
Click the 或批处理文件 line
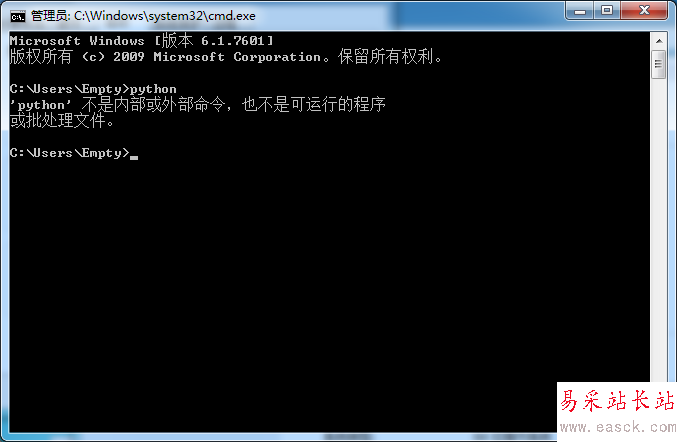(x=62, y=120)
